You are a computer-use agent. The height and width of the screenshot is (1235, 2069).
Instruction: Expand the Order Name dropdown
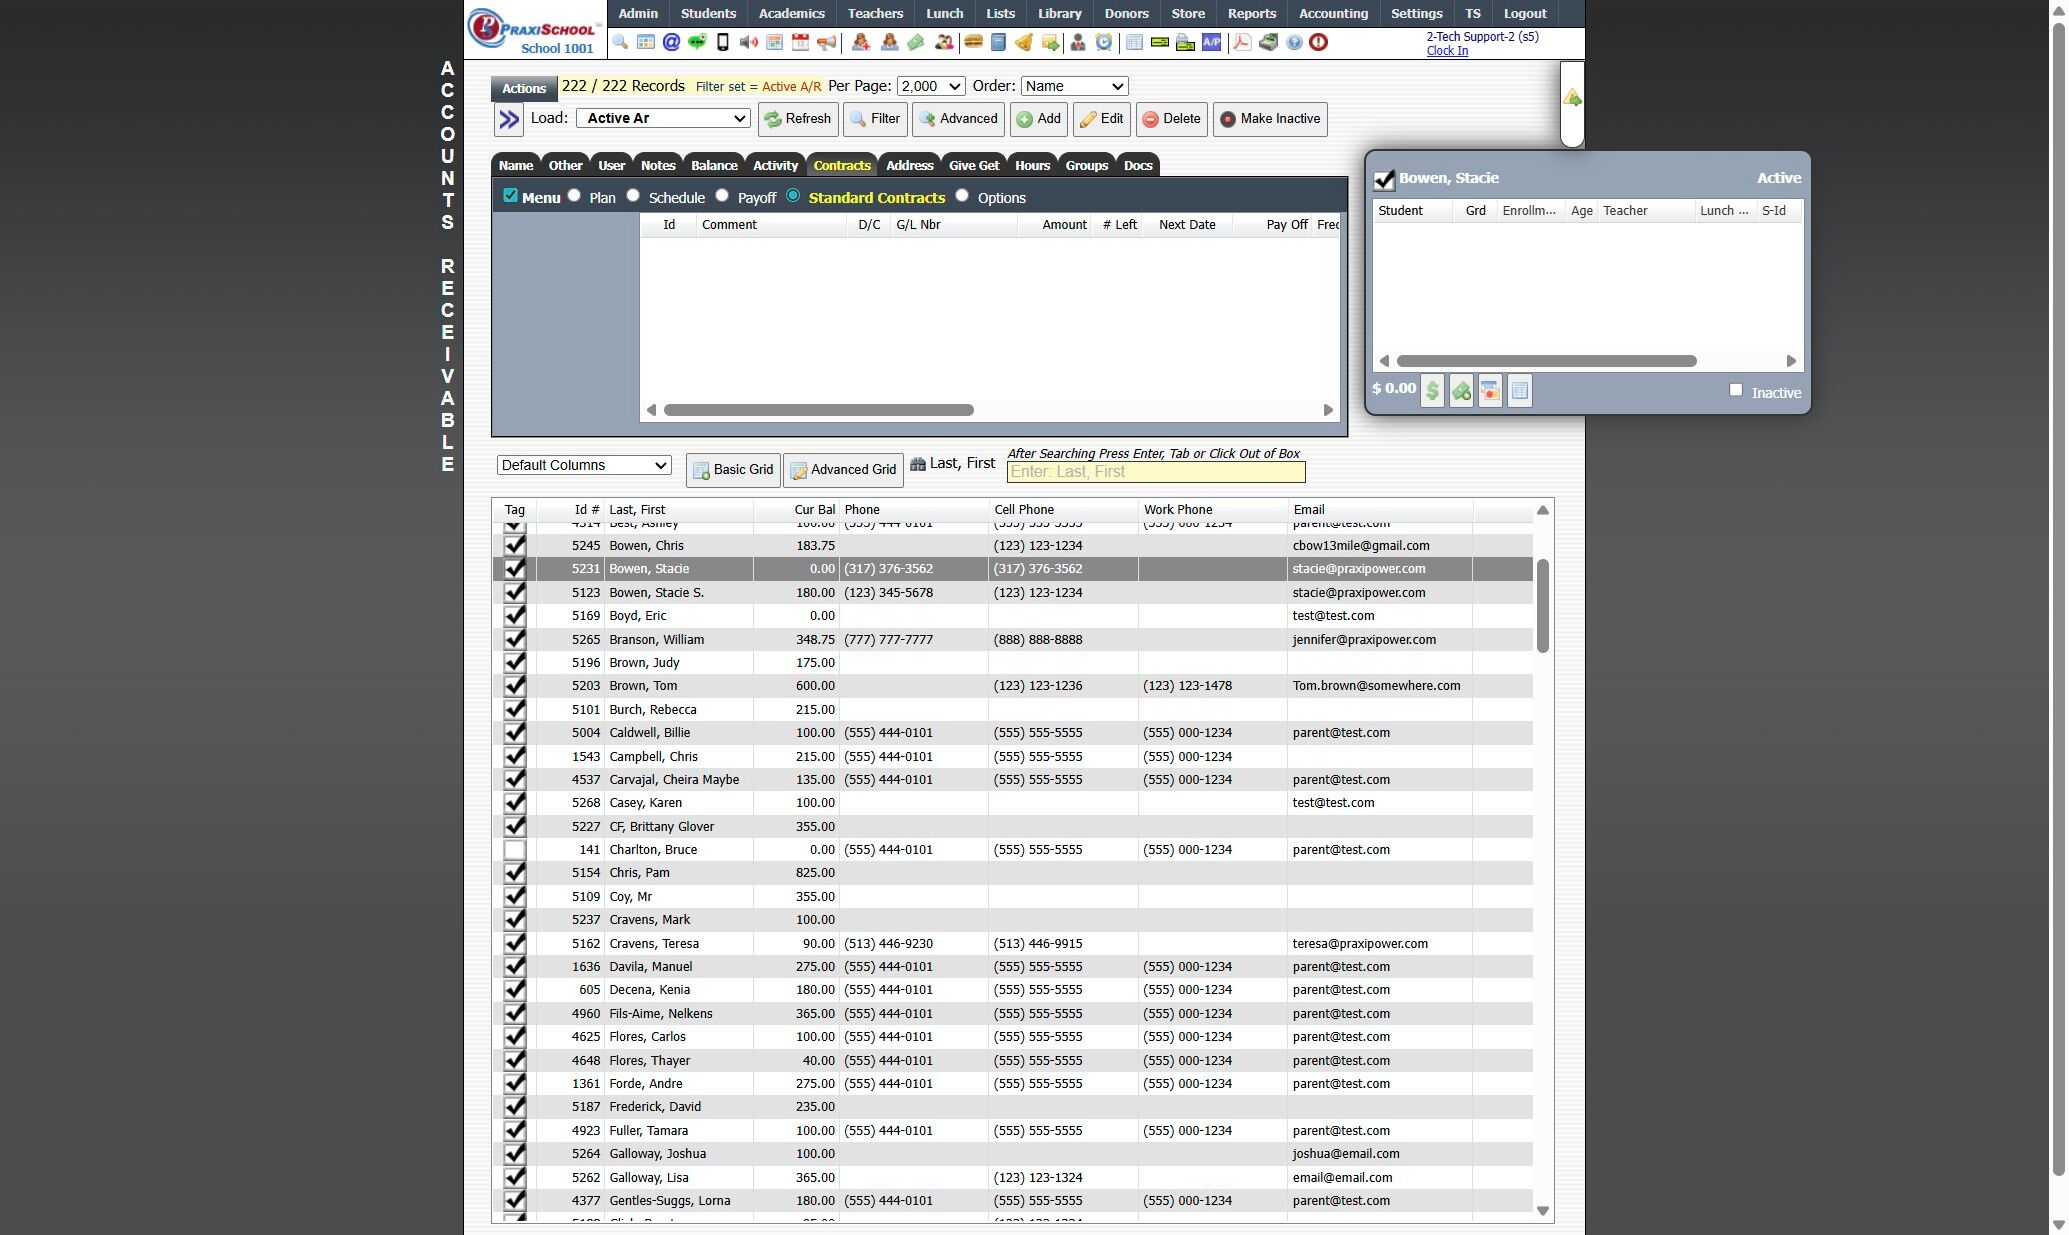pos(1074,86)
